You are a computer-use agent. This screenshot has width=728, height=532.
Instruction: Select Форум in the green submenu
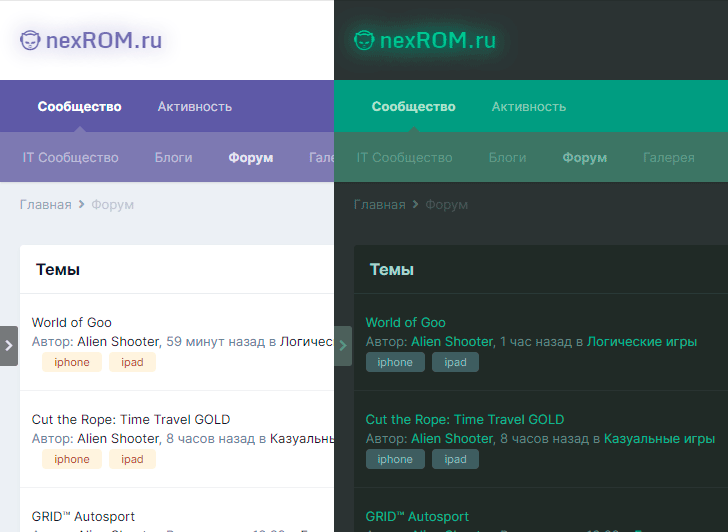[x=584, y=158]
